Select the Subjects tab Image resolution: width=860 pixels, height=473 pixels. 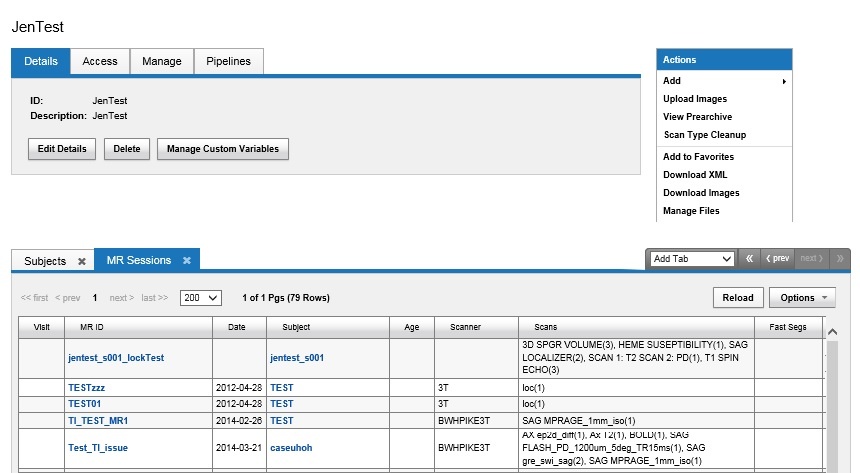point(45,261)
